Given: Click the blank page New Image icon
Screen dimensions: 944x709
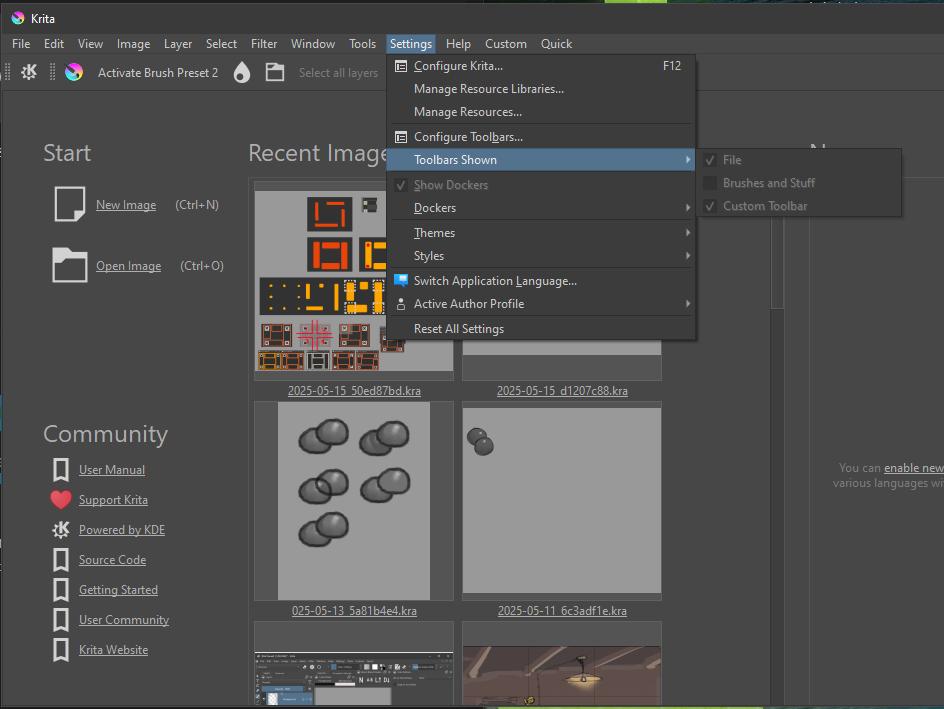Looking at the screenshot, I should pos(69,204).
